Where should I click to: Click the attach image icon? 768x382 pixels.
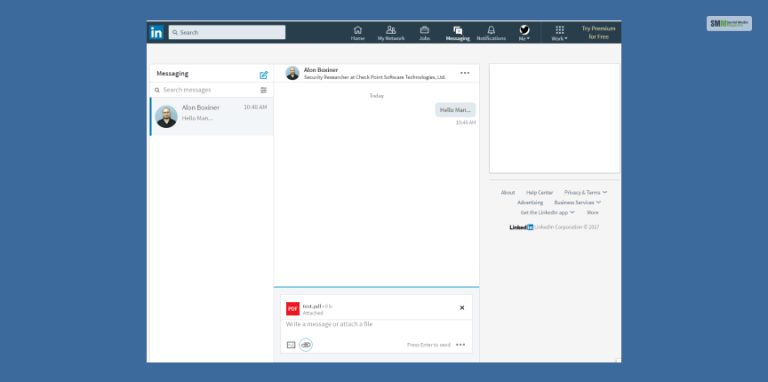click(x=291, y=345)
